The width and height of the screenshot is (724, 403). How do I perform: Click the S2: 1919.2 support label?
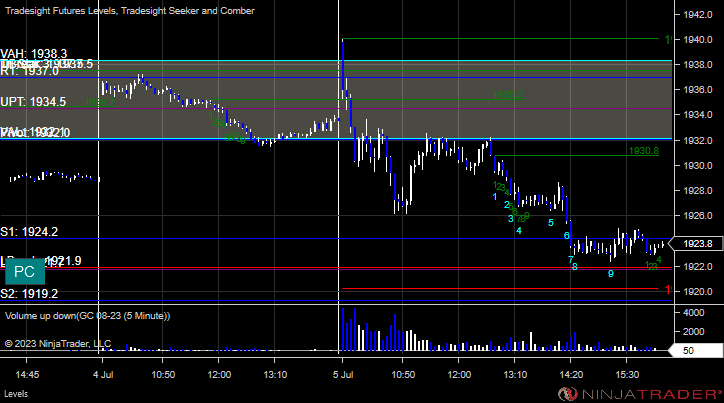[29, 294]
